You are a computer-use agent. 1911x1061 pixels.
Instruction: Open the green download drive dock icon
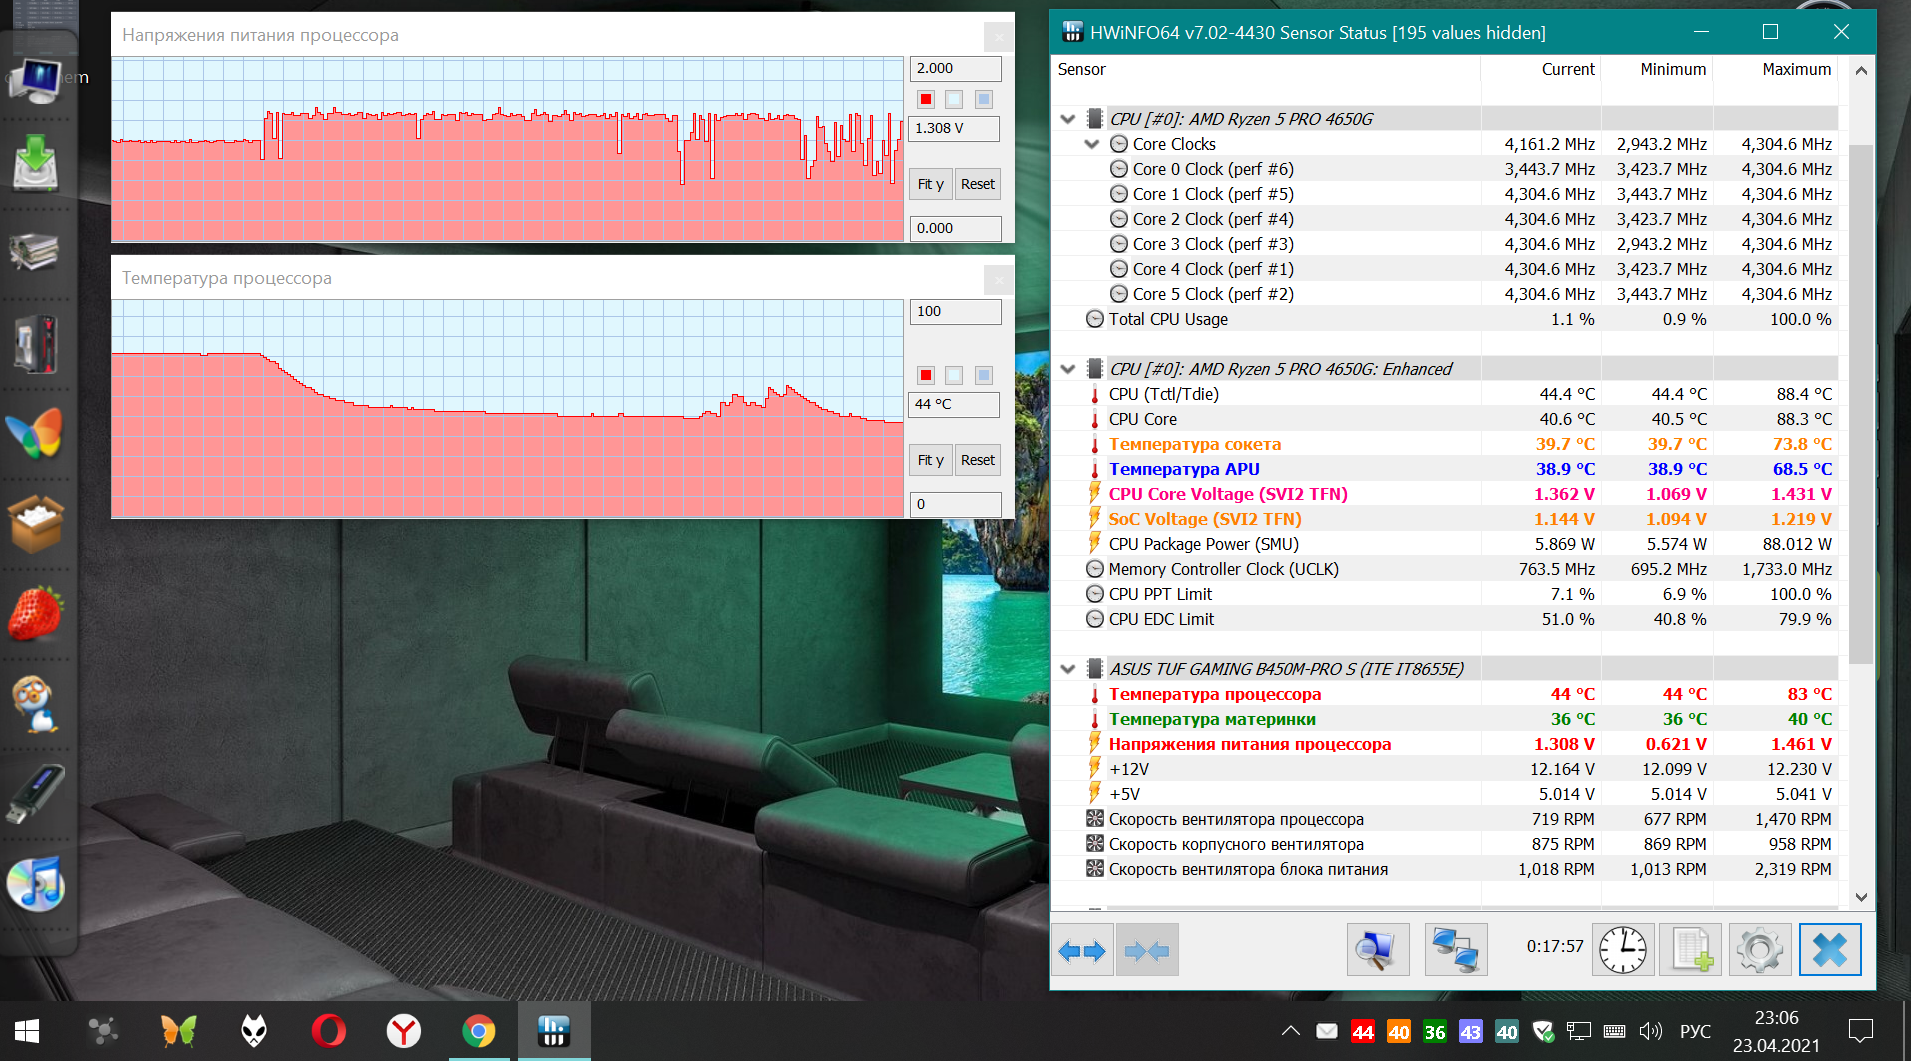[x=36, y=163]
